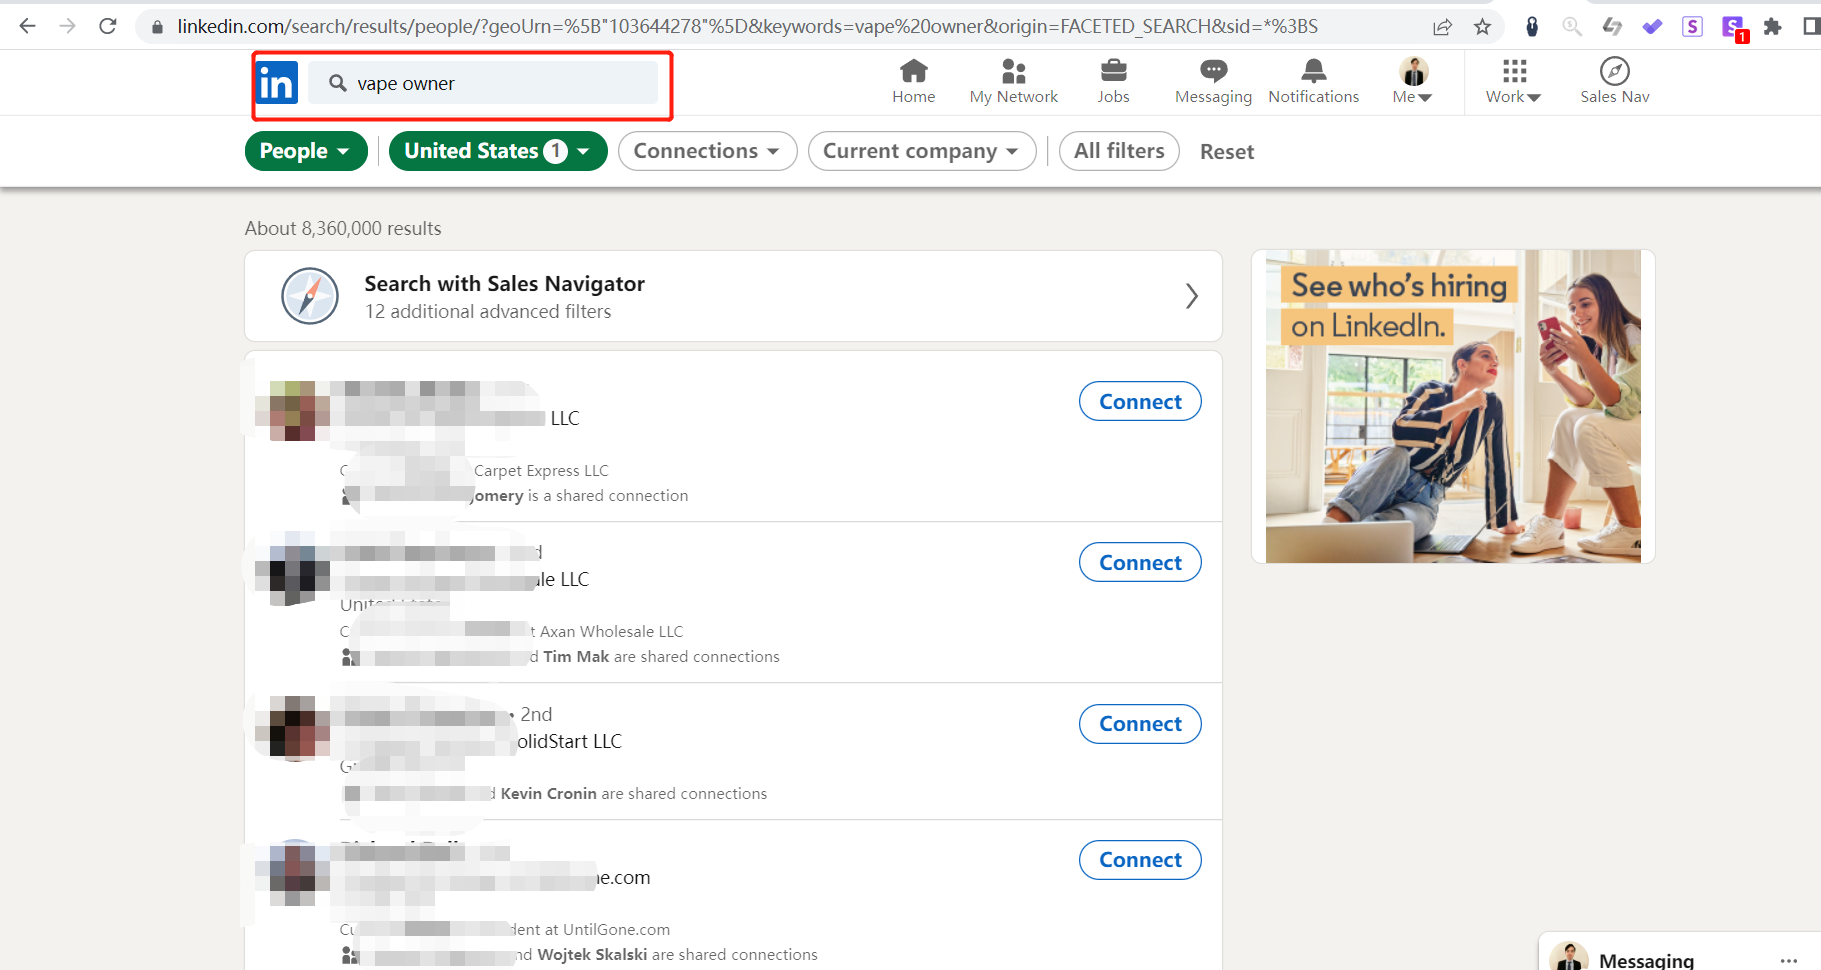The image size is (1821, 970).
Task: Open the Me profile menu
Action: point(1413,81)
